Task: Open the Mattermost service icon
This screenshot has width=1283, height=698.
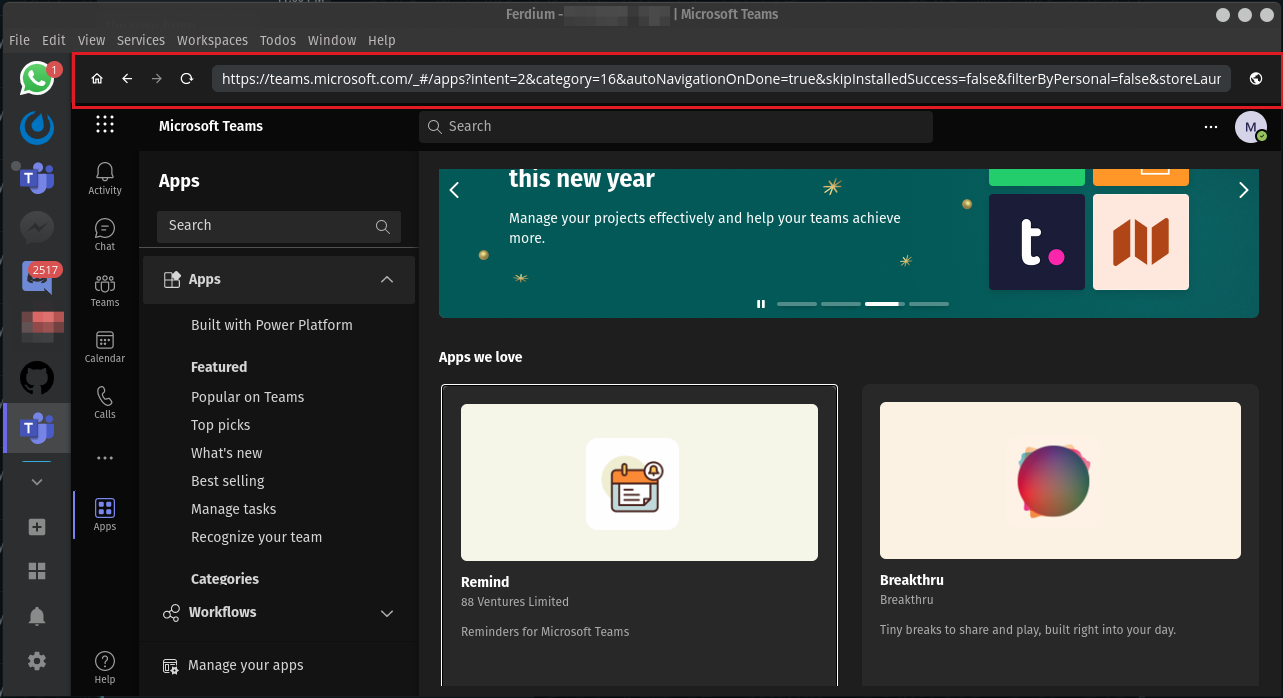Action: click(x=37, y=127)
